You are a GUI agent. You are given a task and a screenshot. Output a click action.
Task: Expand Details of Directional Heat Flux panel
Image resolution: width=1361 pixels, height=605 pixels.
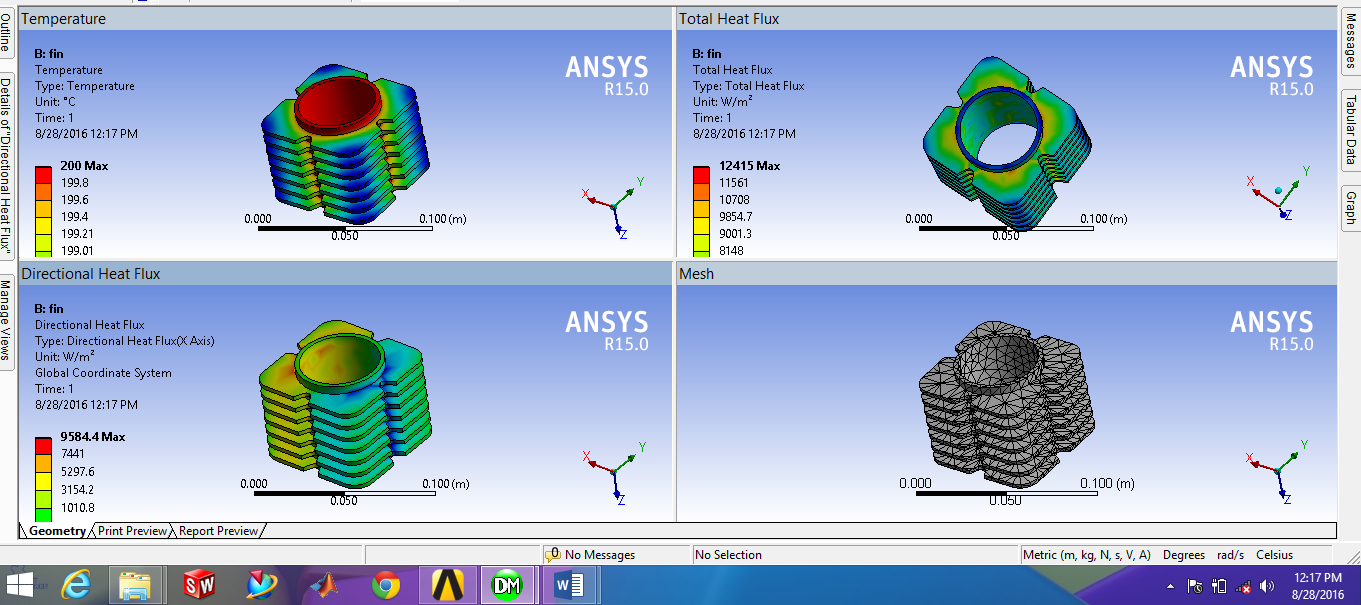pos(5,164)
